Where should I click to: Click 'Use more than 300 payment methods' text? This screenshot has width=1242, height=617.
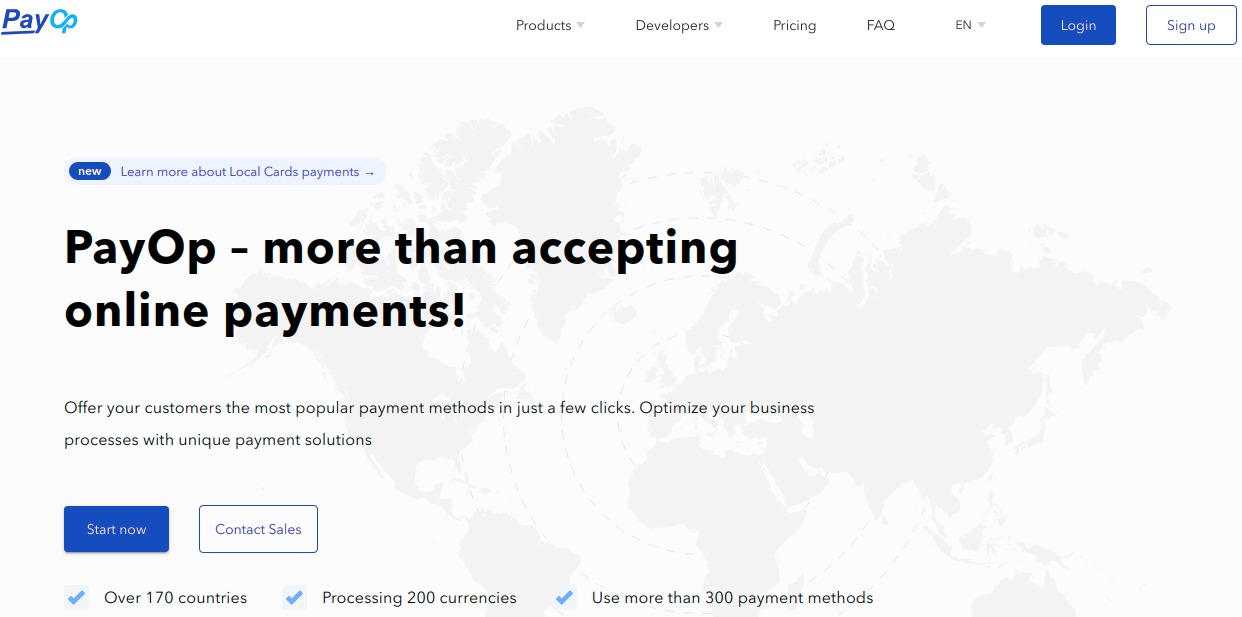(x=733, y=598)
